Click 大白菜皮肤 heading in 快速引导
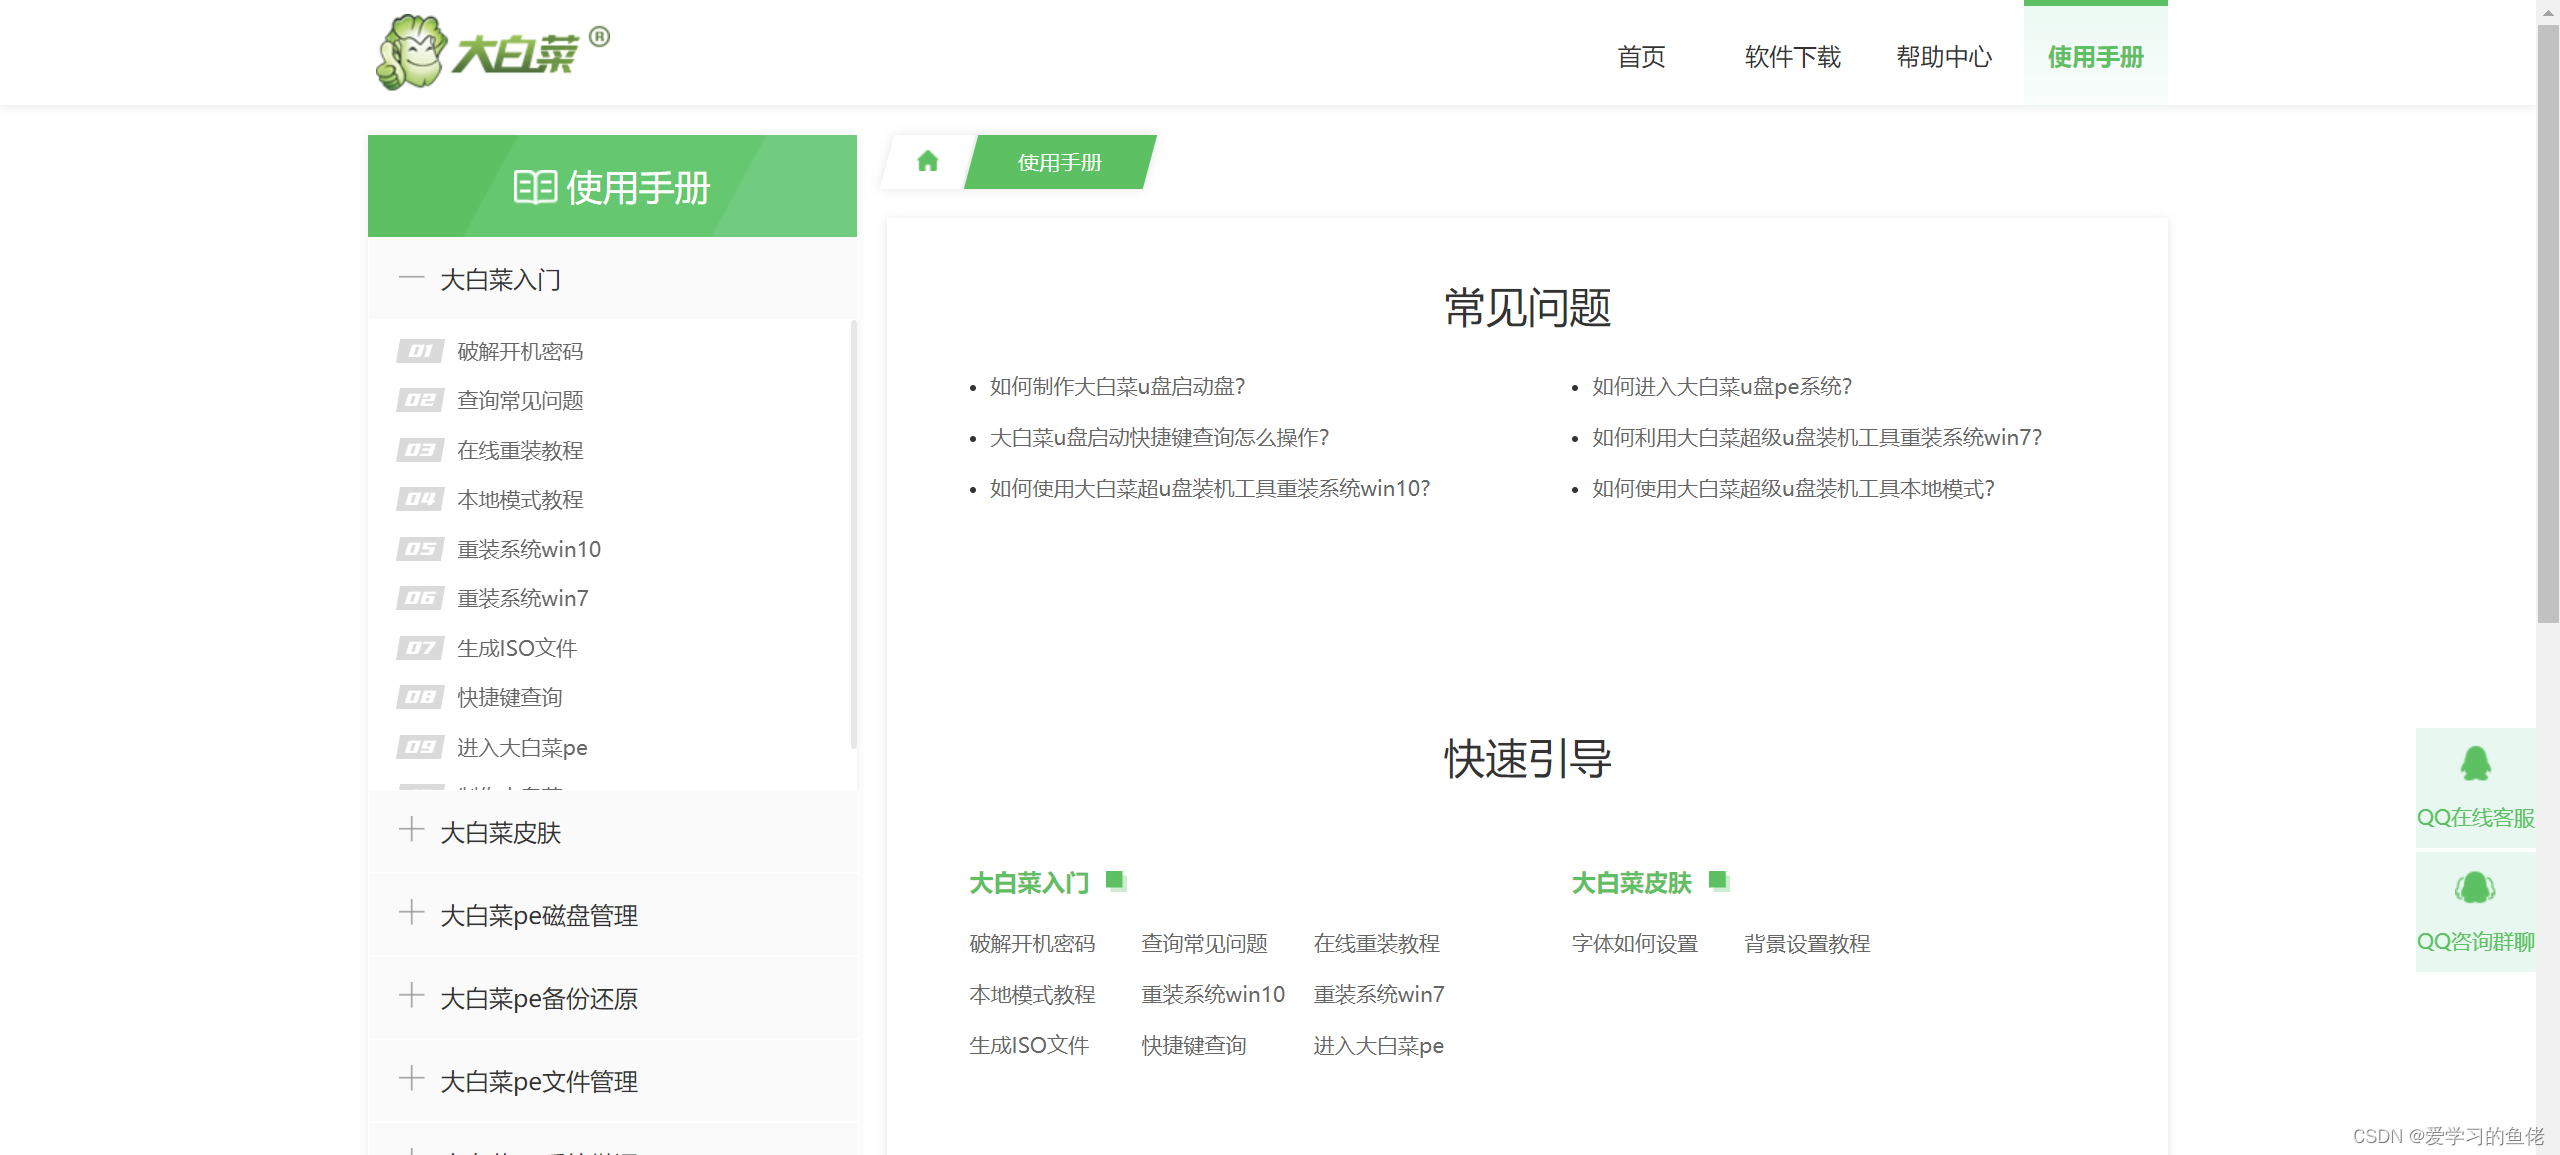The height and width of the screenshot is (1155, 2560). point(1632,883)
